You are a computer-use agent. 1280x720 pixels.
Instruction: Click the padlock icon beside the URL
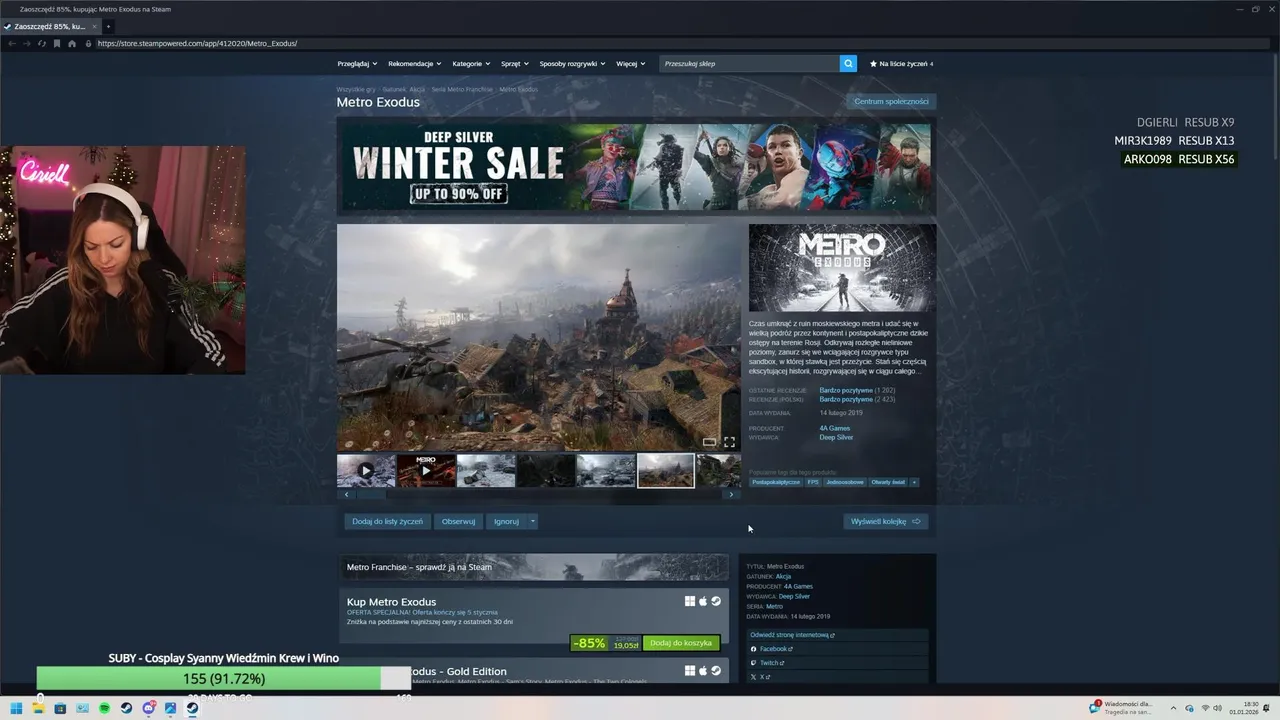point(88,44)
